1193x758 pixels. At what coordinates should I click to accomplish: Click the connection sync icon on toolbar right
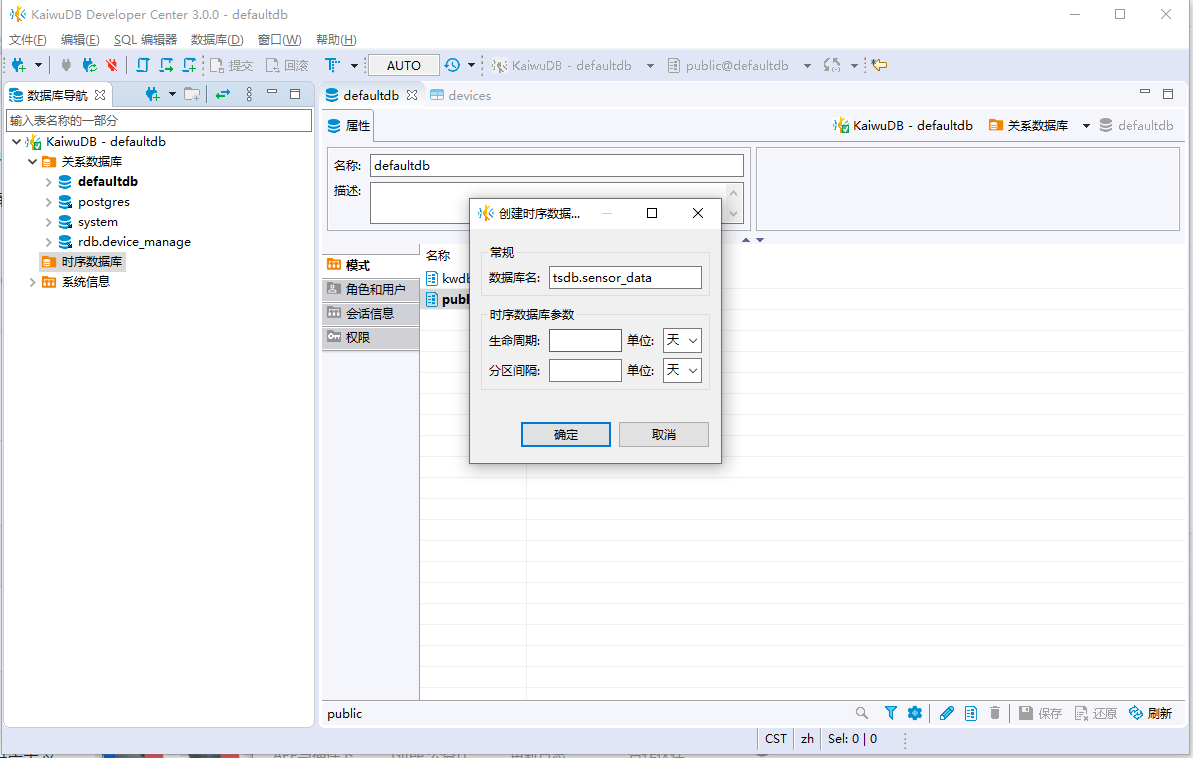832,65
